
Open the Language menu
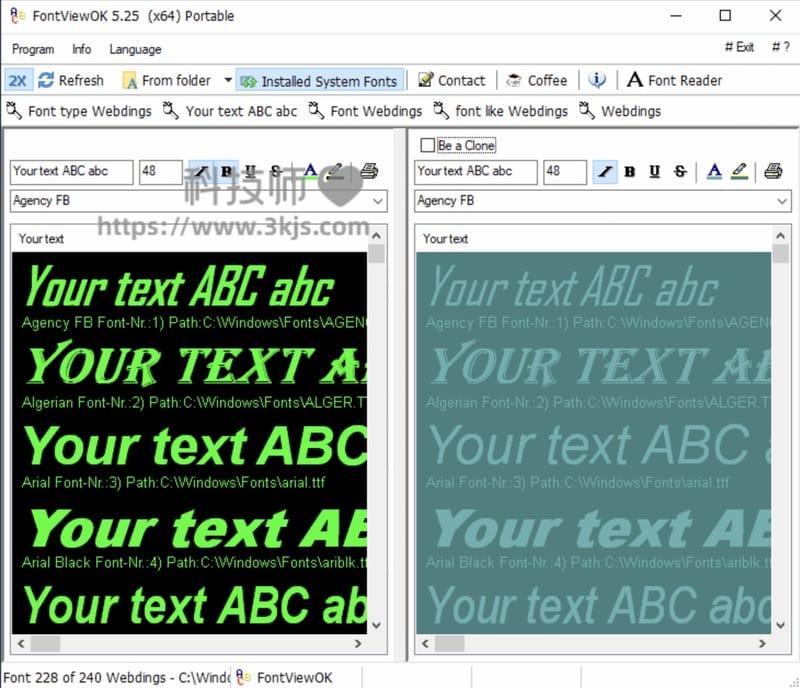pyautogui.click(x=135, y=49)
